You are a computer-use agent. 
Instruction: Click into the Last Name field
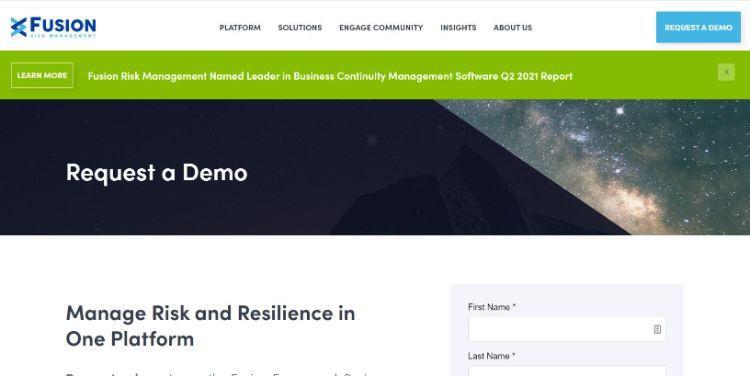point(567,371)
